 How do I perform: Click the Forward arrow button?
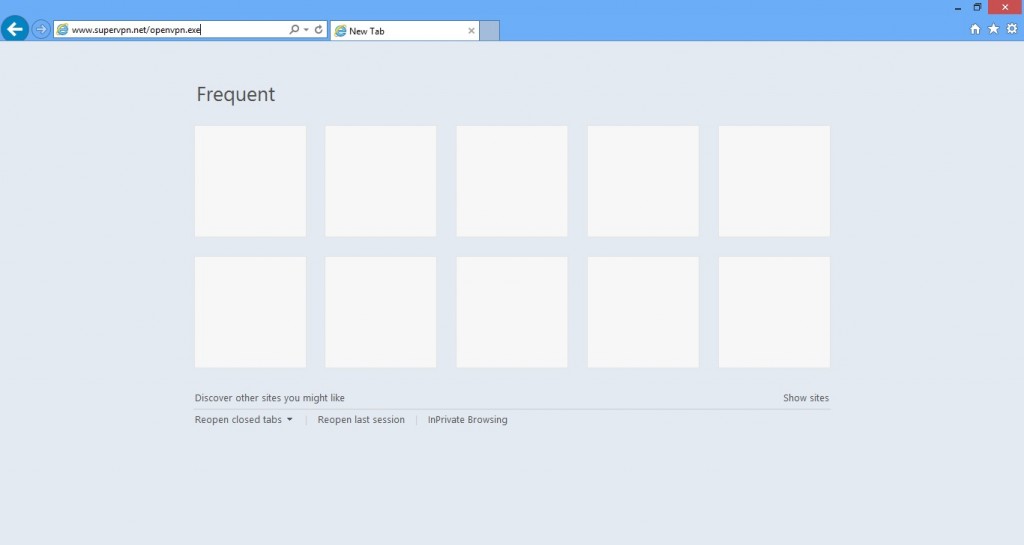click(x=41, y=30)
